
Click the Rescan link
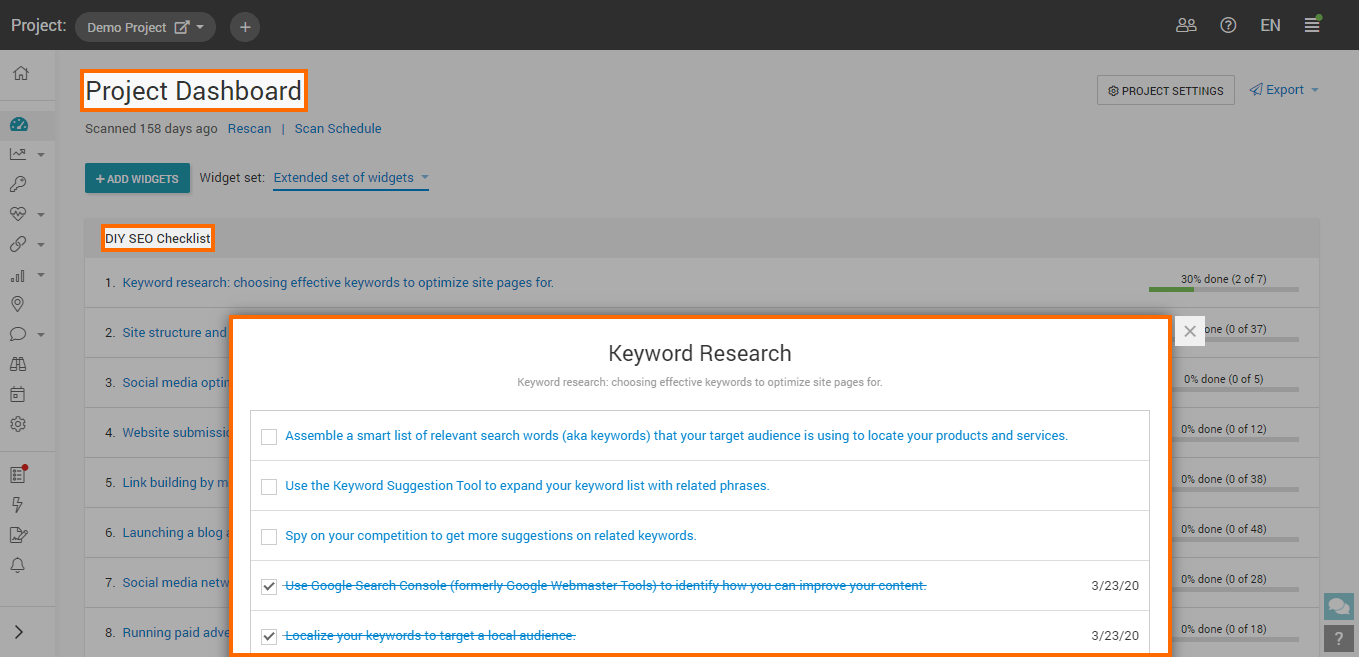(249, 129)
